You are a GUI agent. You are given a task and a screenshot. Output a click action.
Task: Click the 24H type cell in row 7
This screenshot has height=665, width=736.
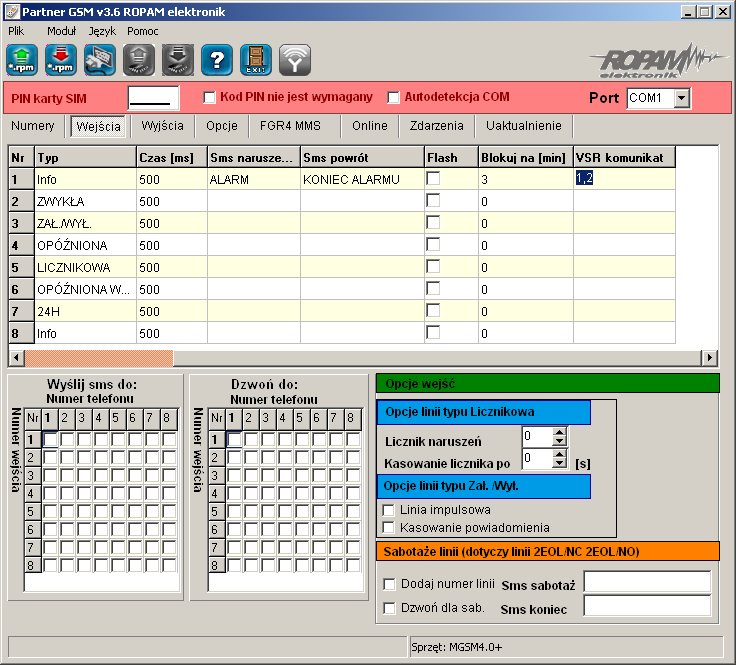(x=85, y=311)
